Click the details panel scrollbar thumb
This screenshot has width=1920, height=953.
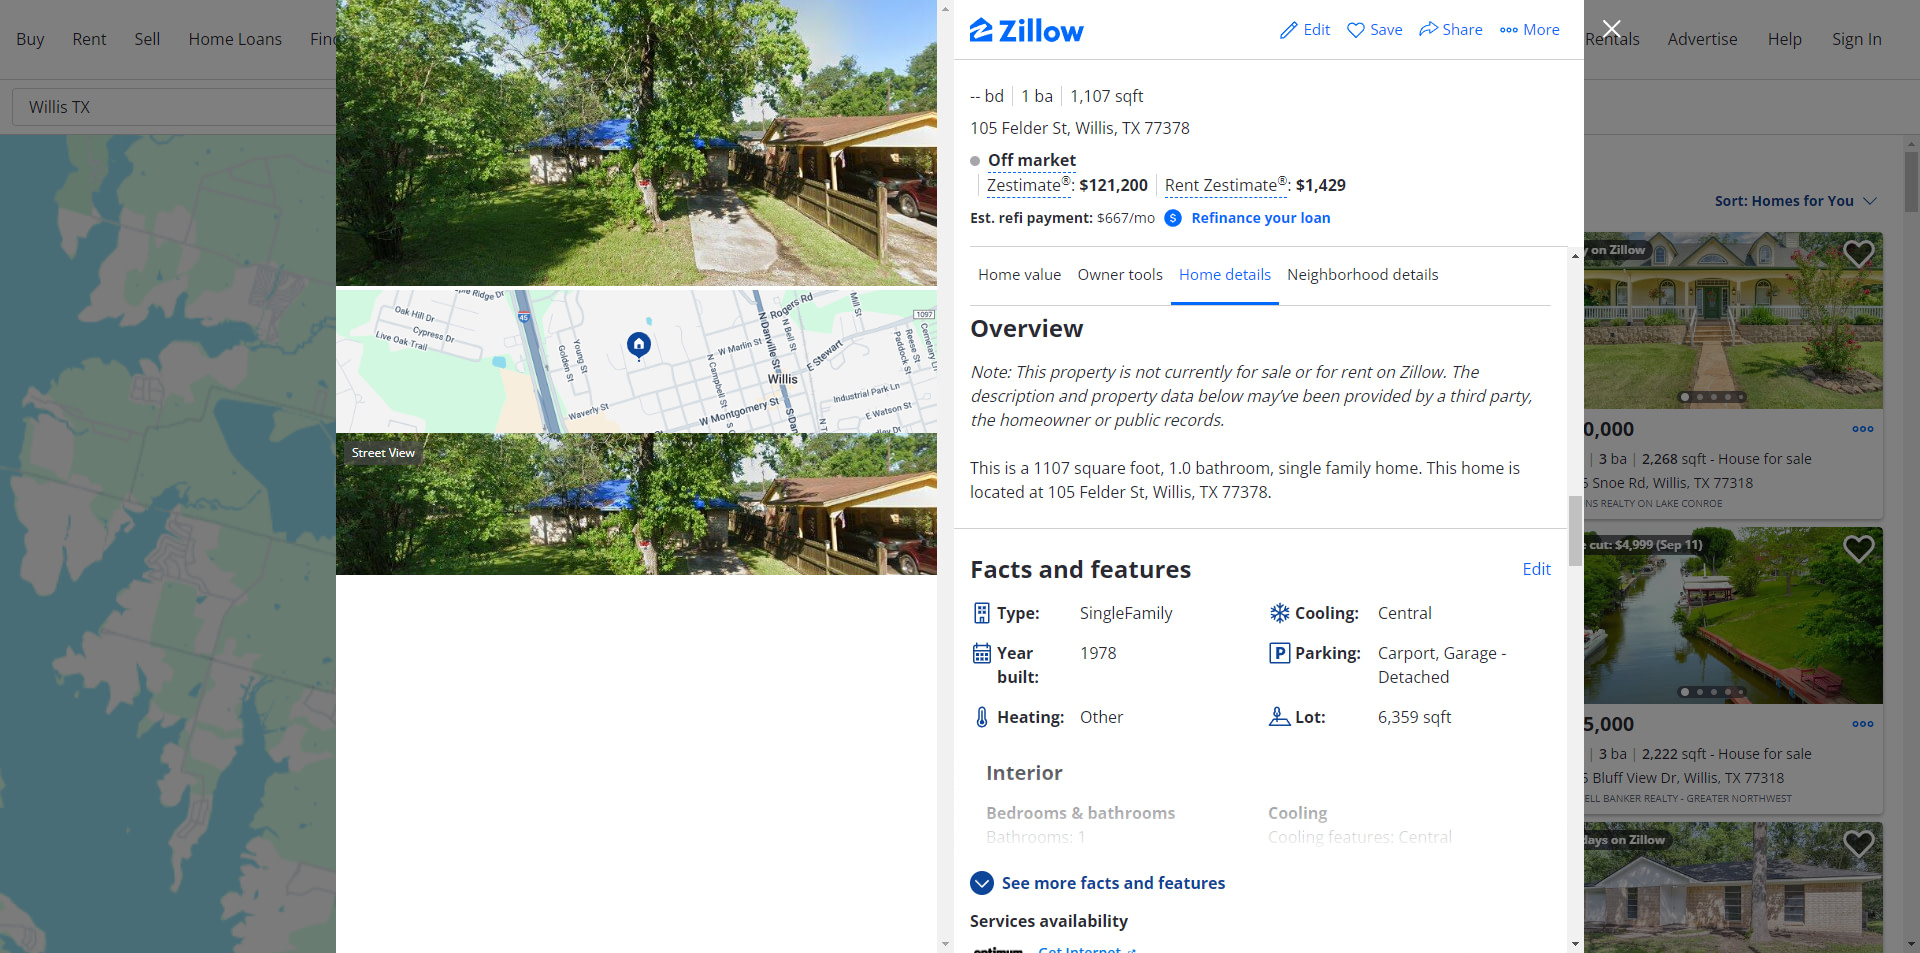1575,530
